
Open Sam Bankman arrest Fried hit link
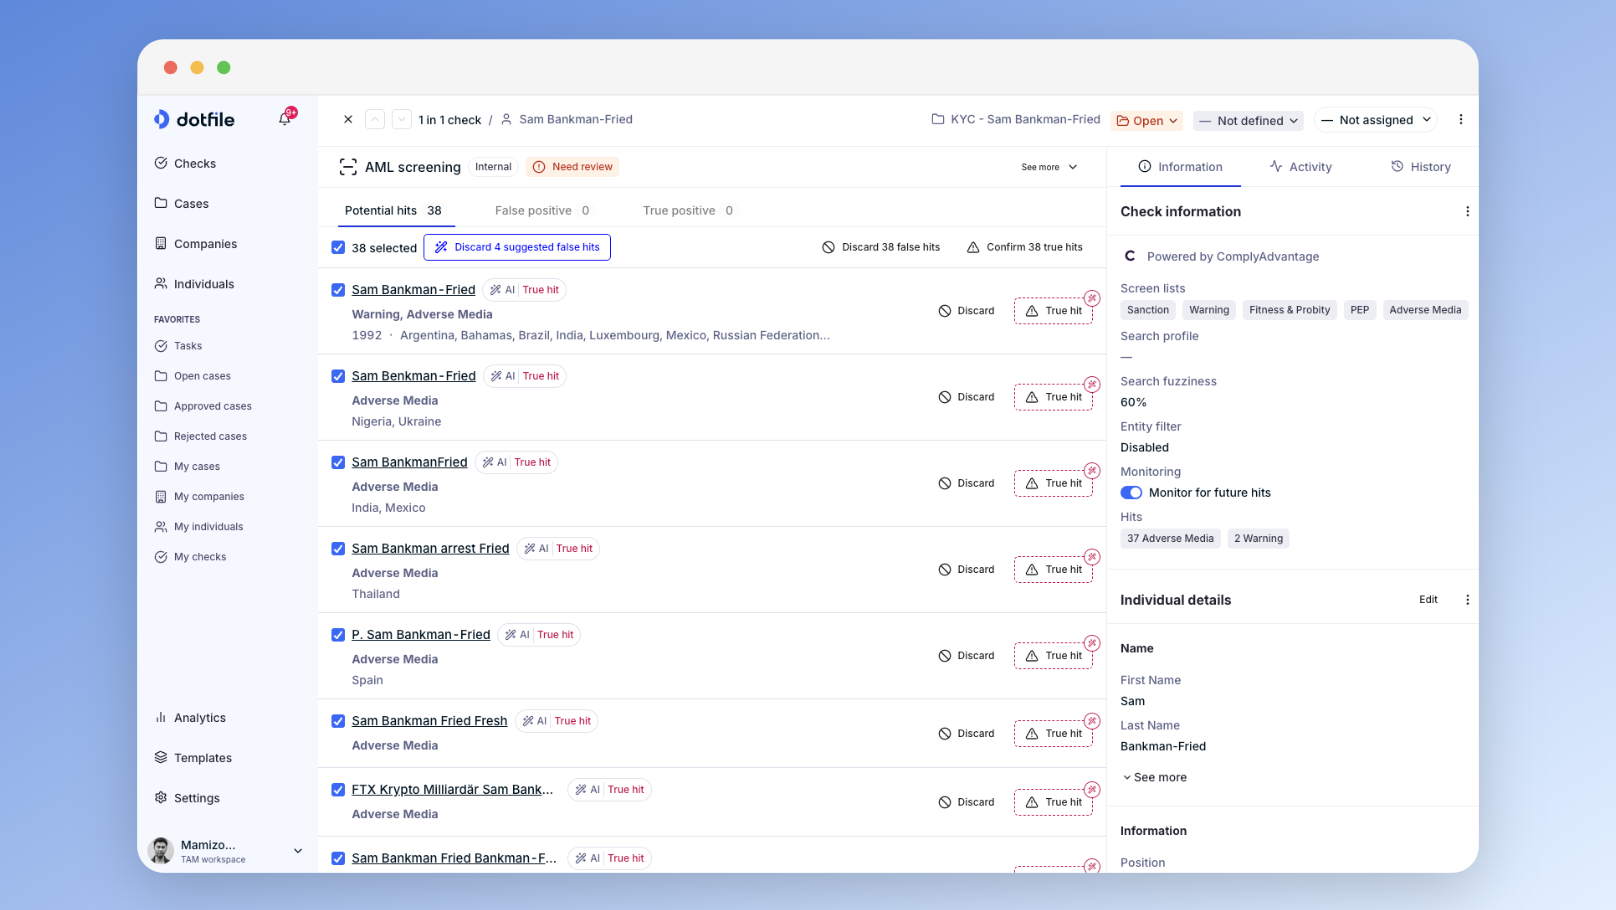430,549
